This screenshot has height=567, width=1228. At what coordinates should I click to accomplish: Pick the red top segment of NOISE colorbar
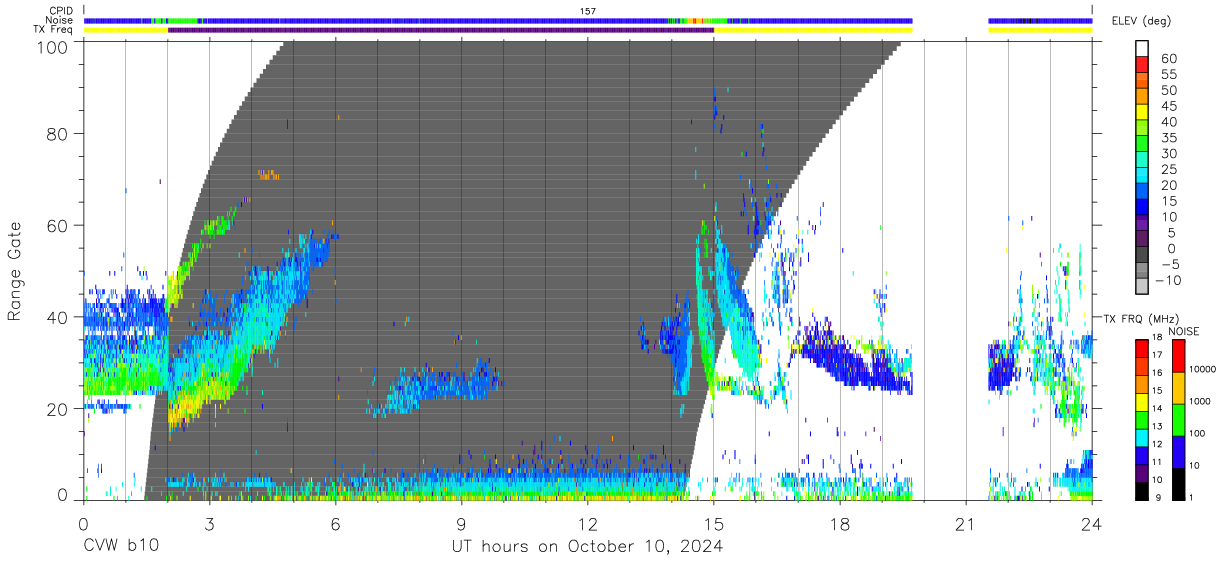click(1178, 356)
